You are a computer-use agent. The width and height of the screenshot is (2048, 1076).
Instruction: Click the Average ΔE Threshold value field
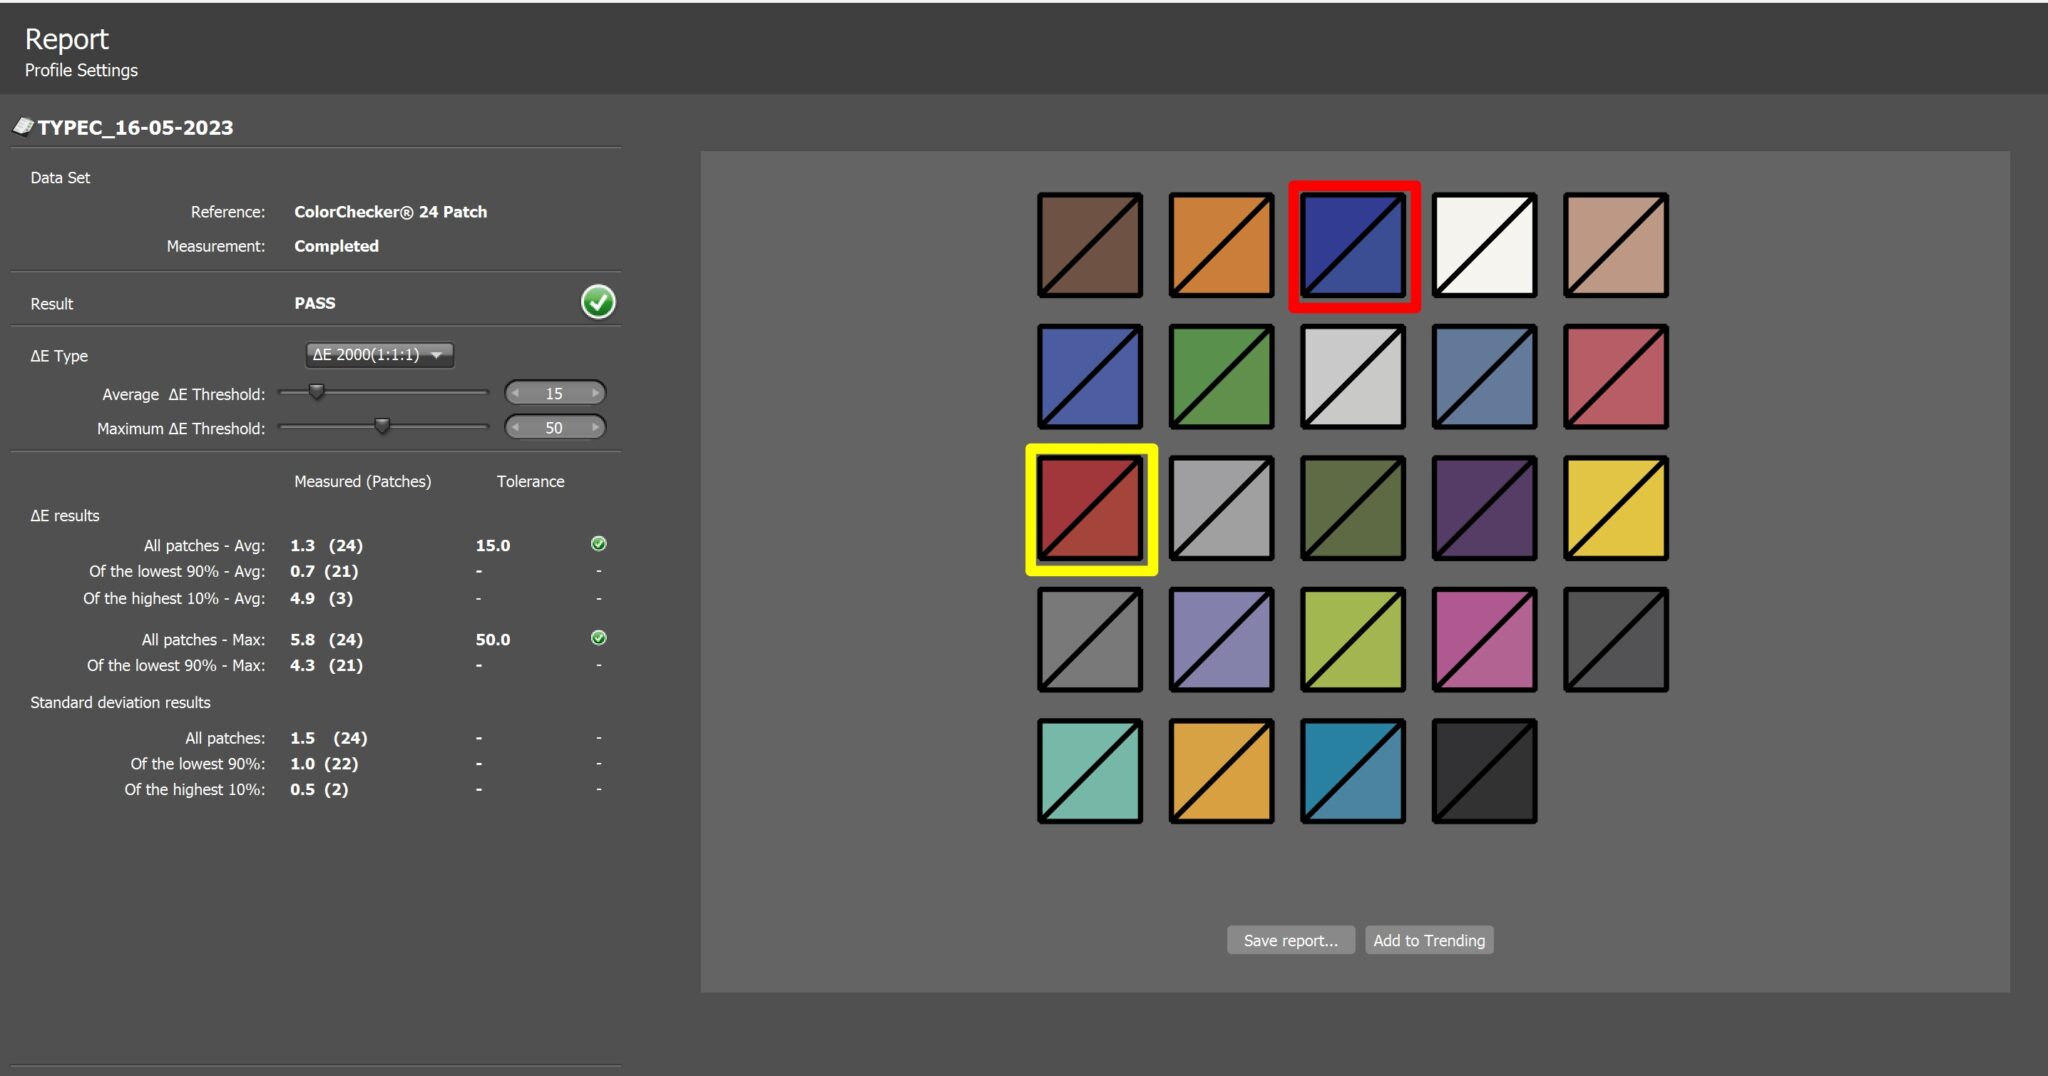coord(554,394)
